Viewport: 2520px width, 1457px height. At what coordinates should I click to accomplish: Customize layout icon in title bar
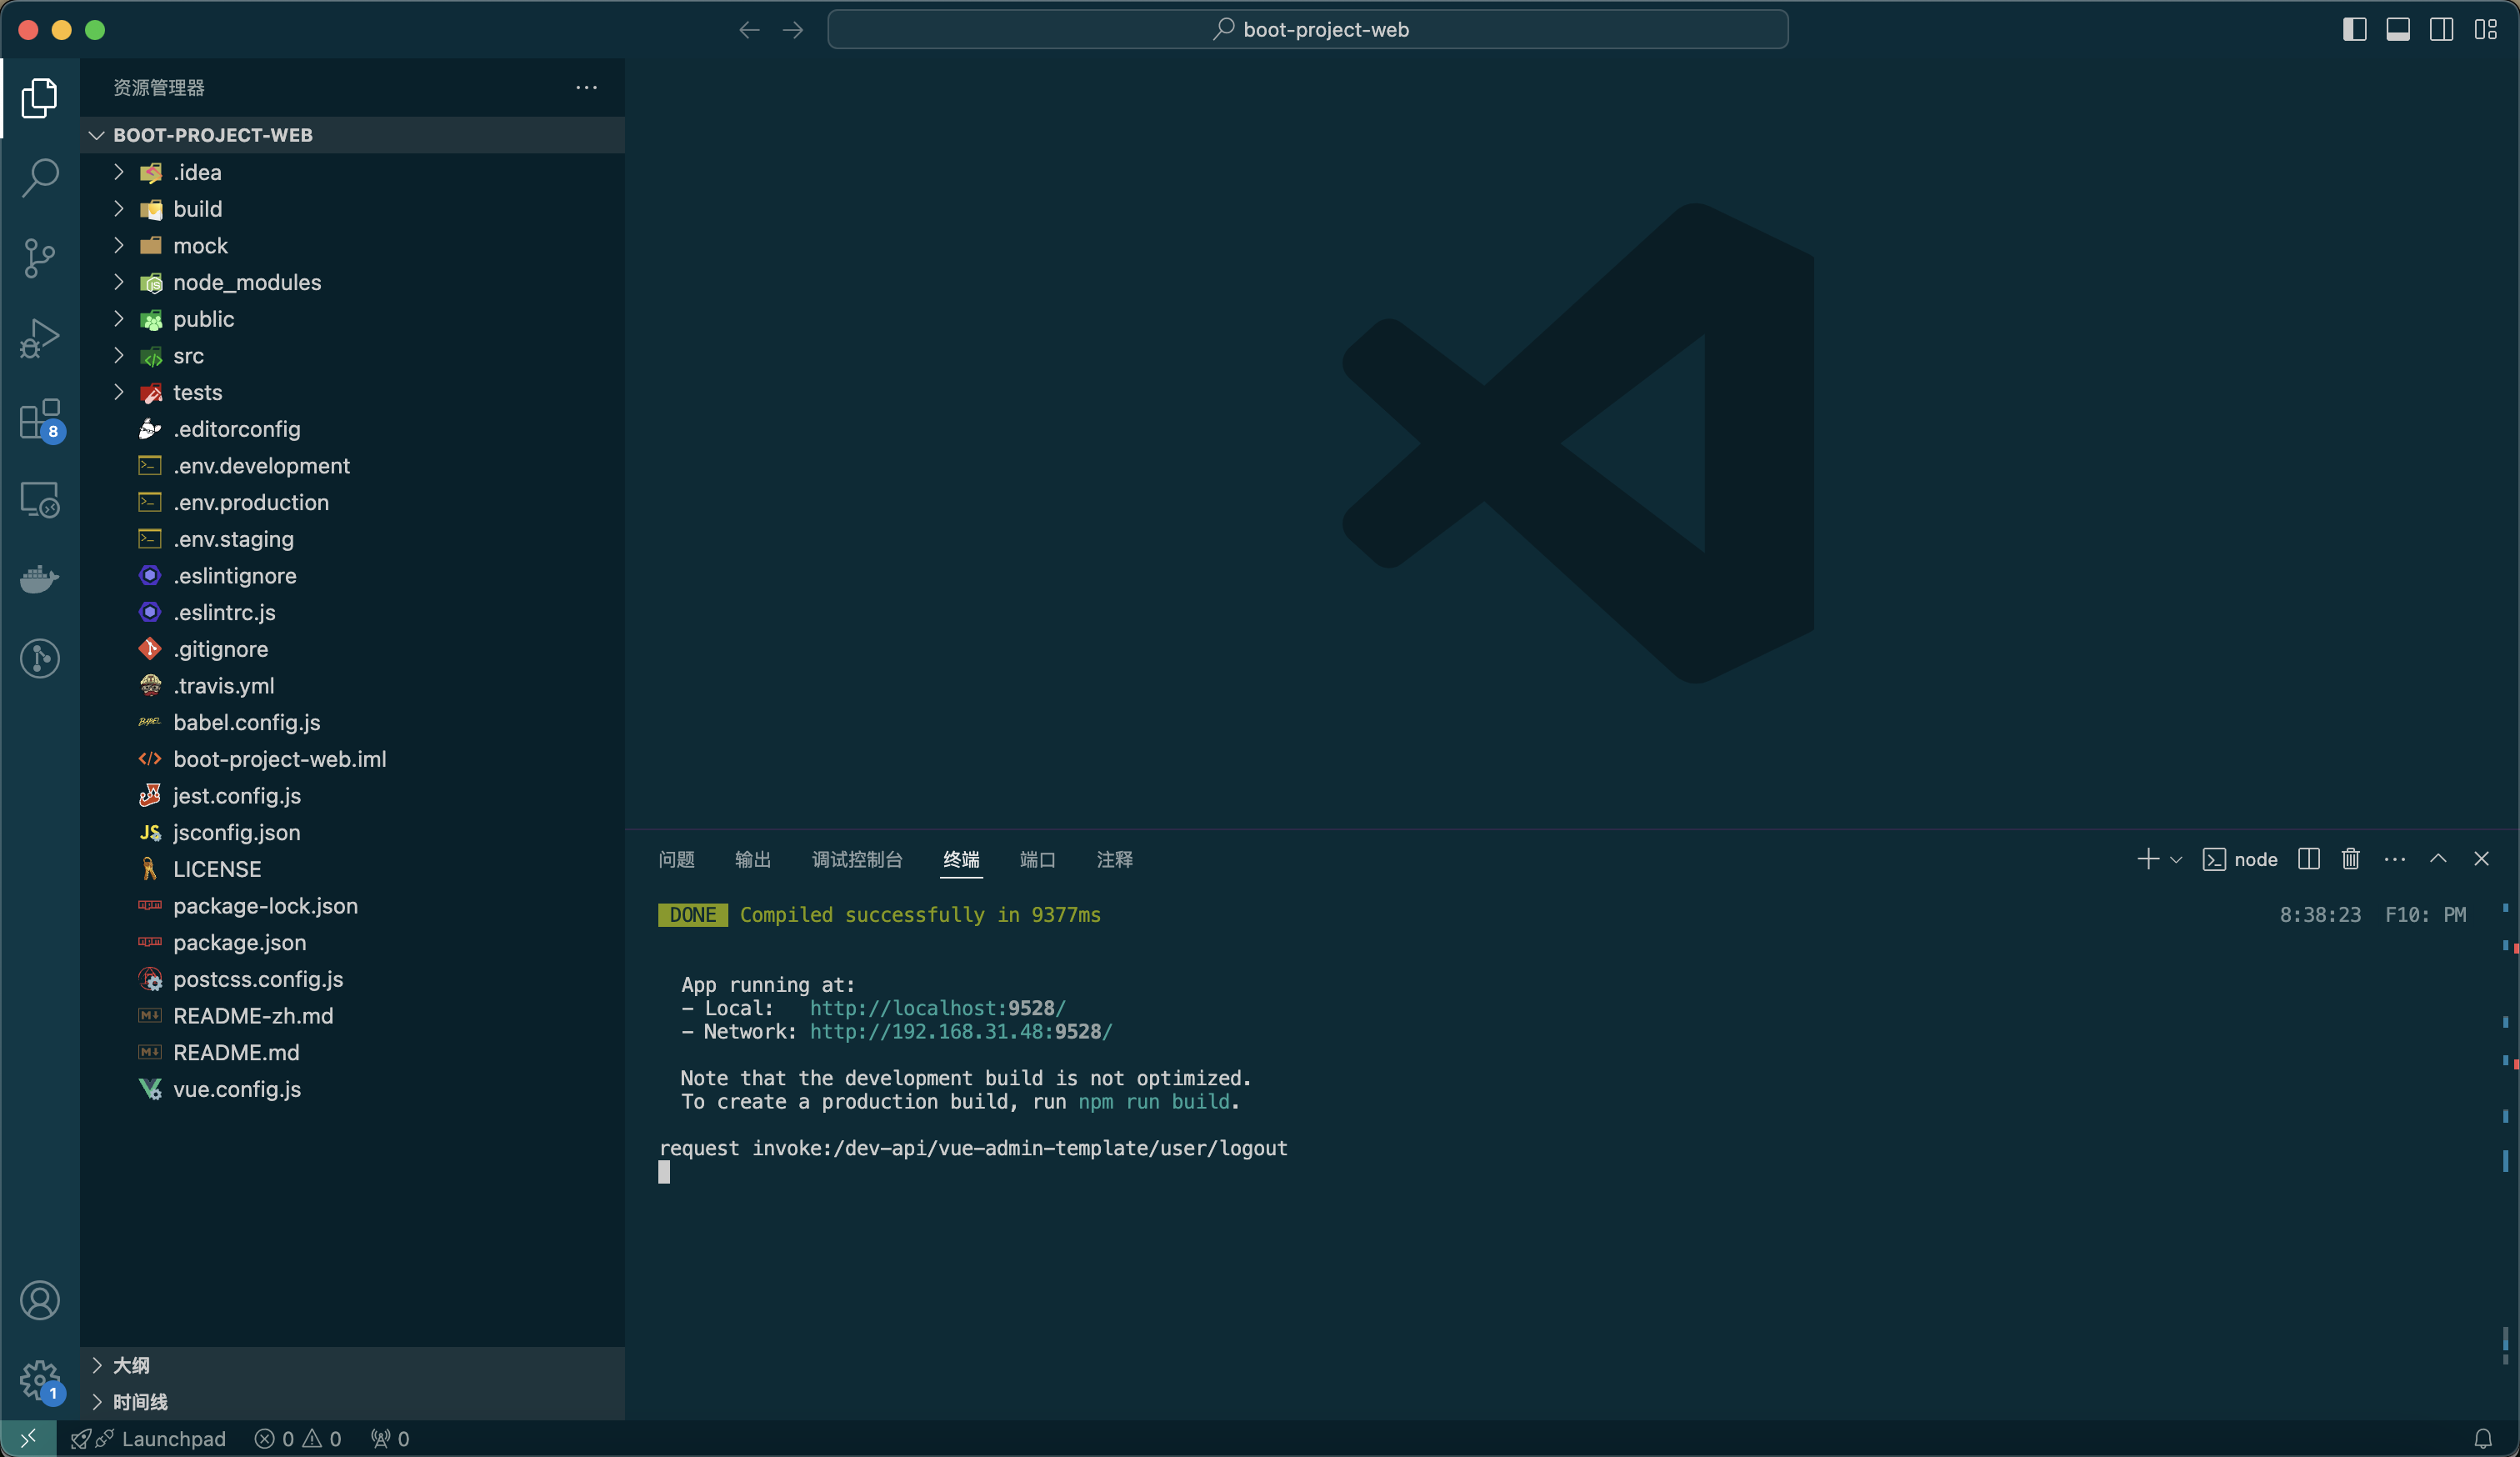click(2485, 30)
